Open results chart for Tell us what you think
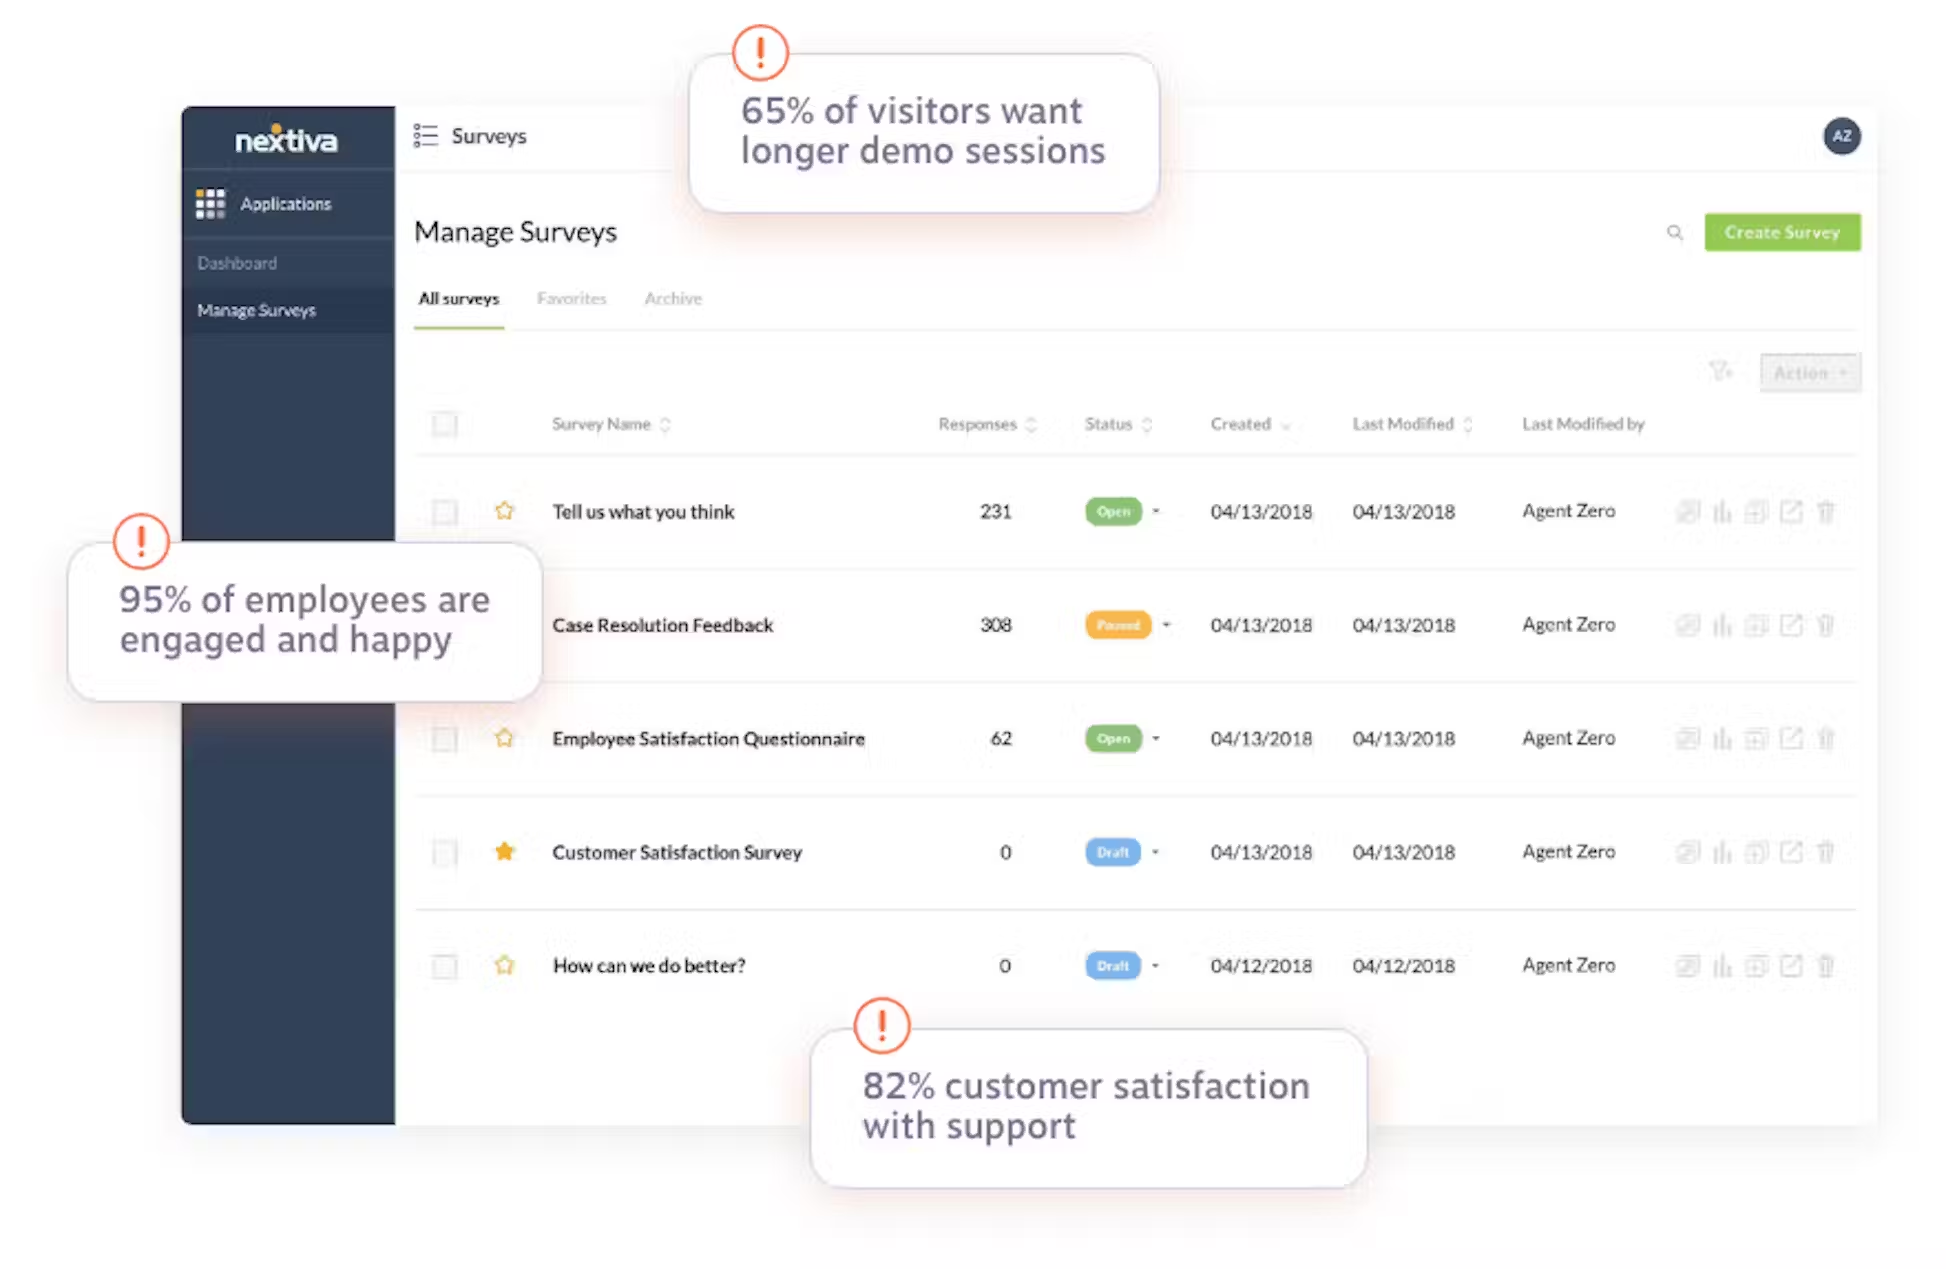Image resolution: width=1946 pixels, height=1269 pixels. click(1722, 511)
